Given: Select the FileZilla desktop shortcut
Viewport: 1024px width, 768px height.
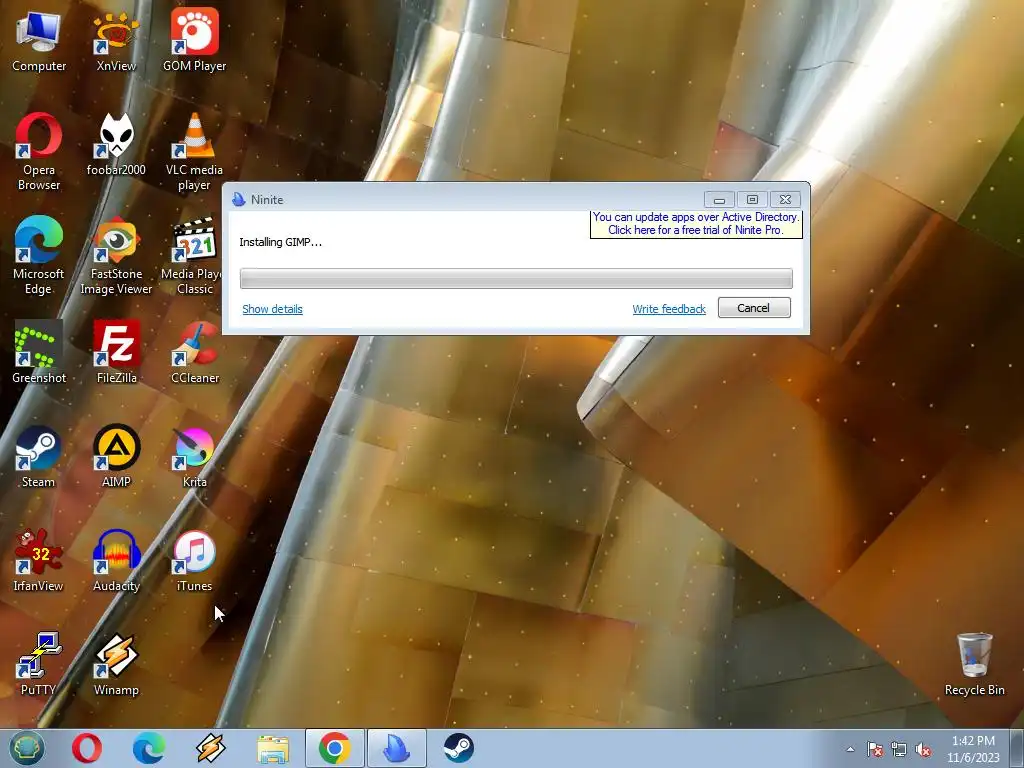Looking at the screenshot, I should point(116,353).
